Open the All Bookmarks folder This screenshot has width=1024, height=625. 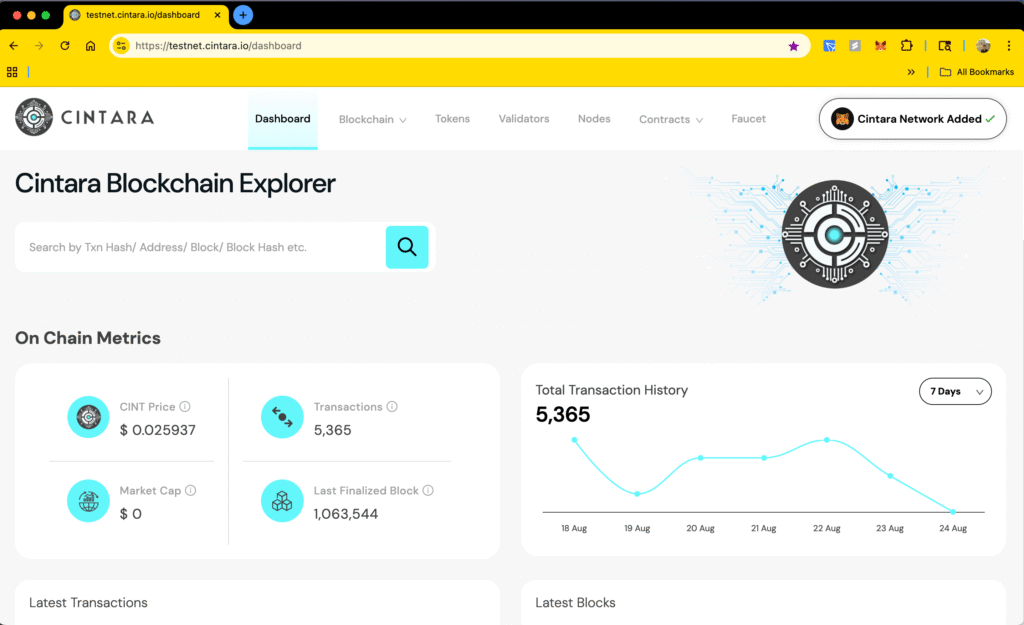click(x=976, y=72)
